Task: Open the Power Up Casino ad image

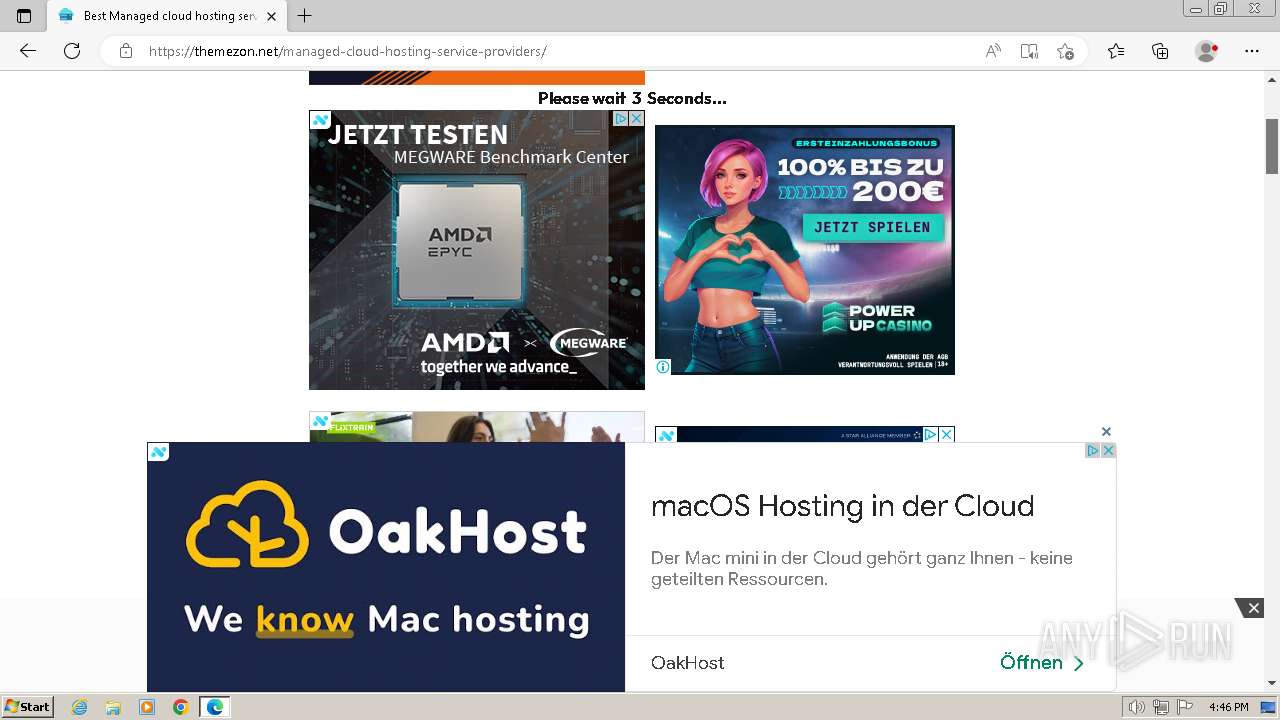Action: coord(805,250)
